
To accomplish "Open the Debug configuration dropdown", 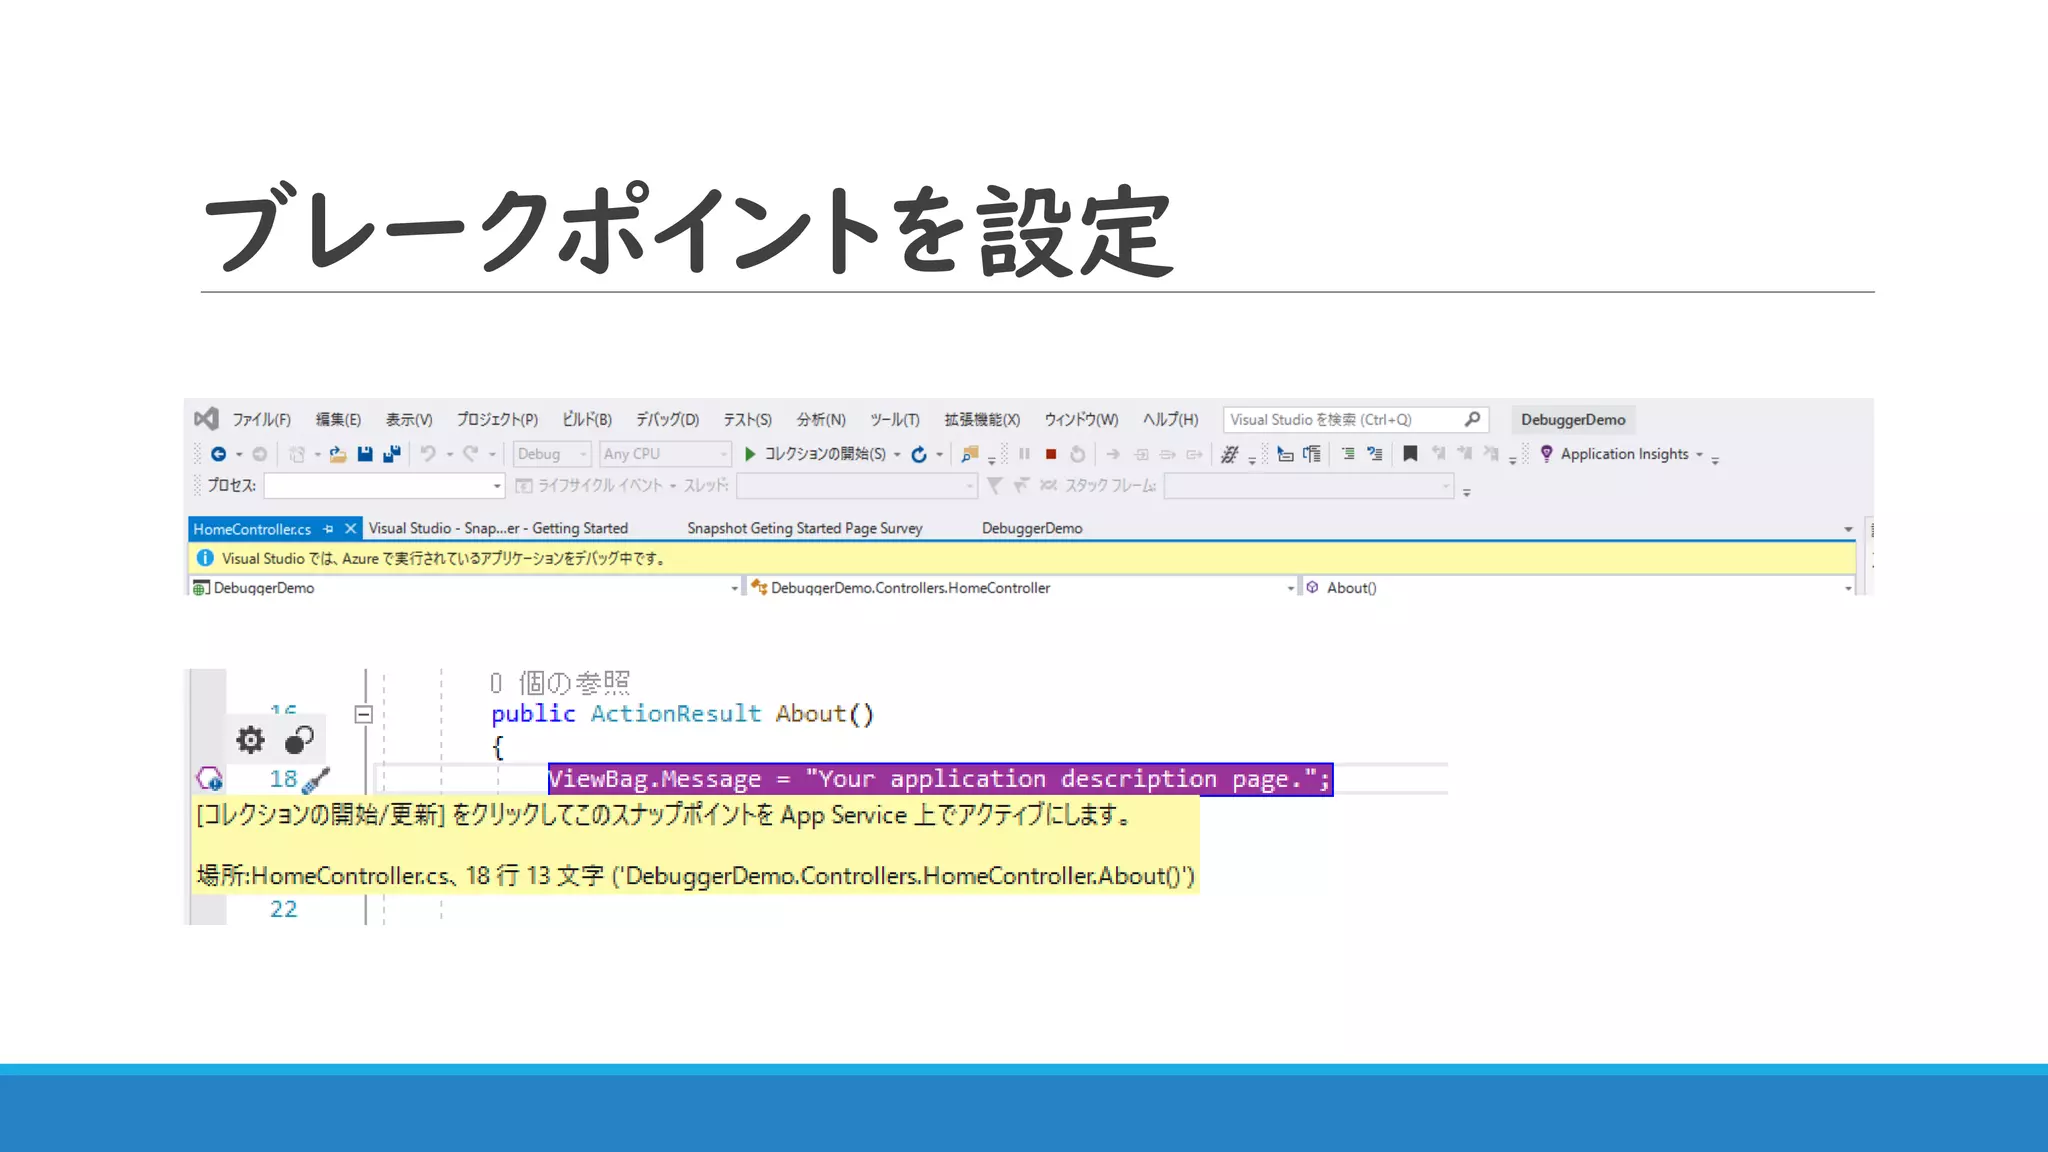I will tap(552, 454).
